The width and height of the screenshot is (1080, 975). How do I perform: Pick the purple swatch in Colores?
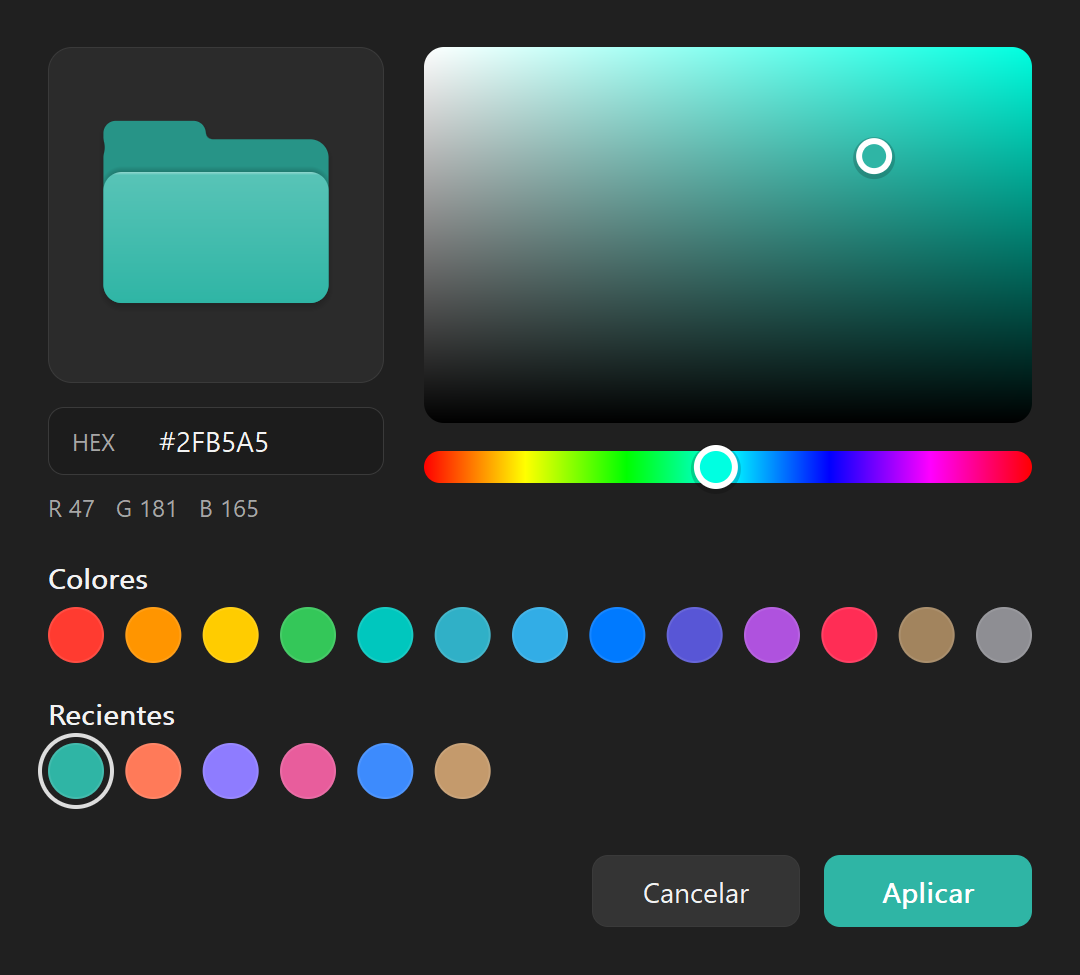click(x=772, y=635)
